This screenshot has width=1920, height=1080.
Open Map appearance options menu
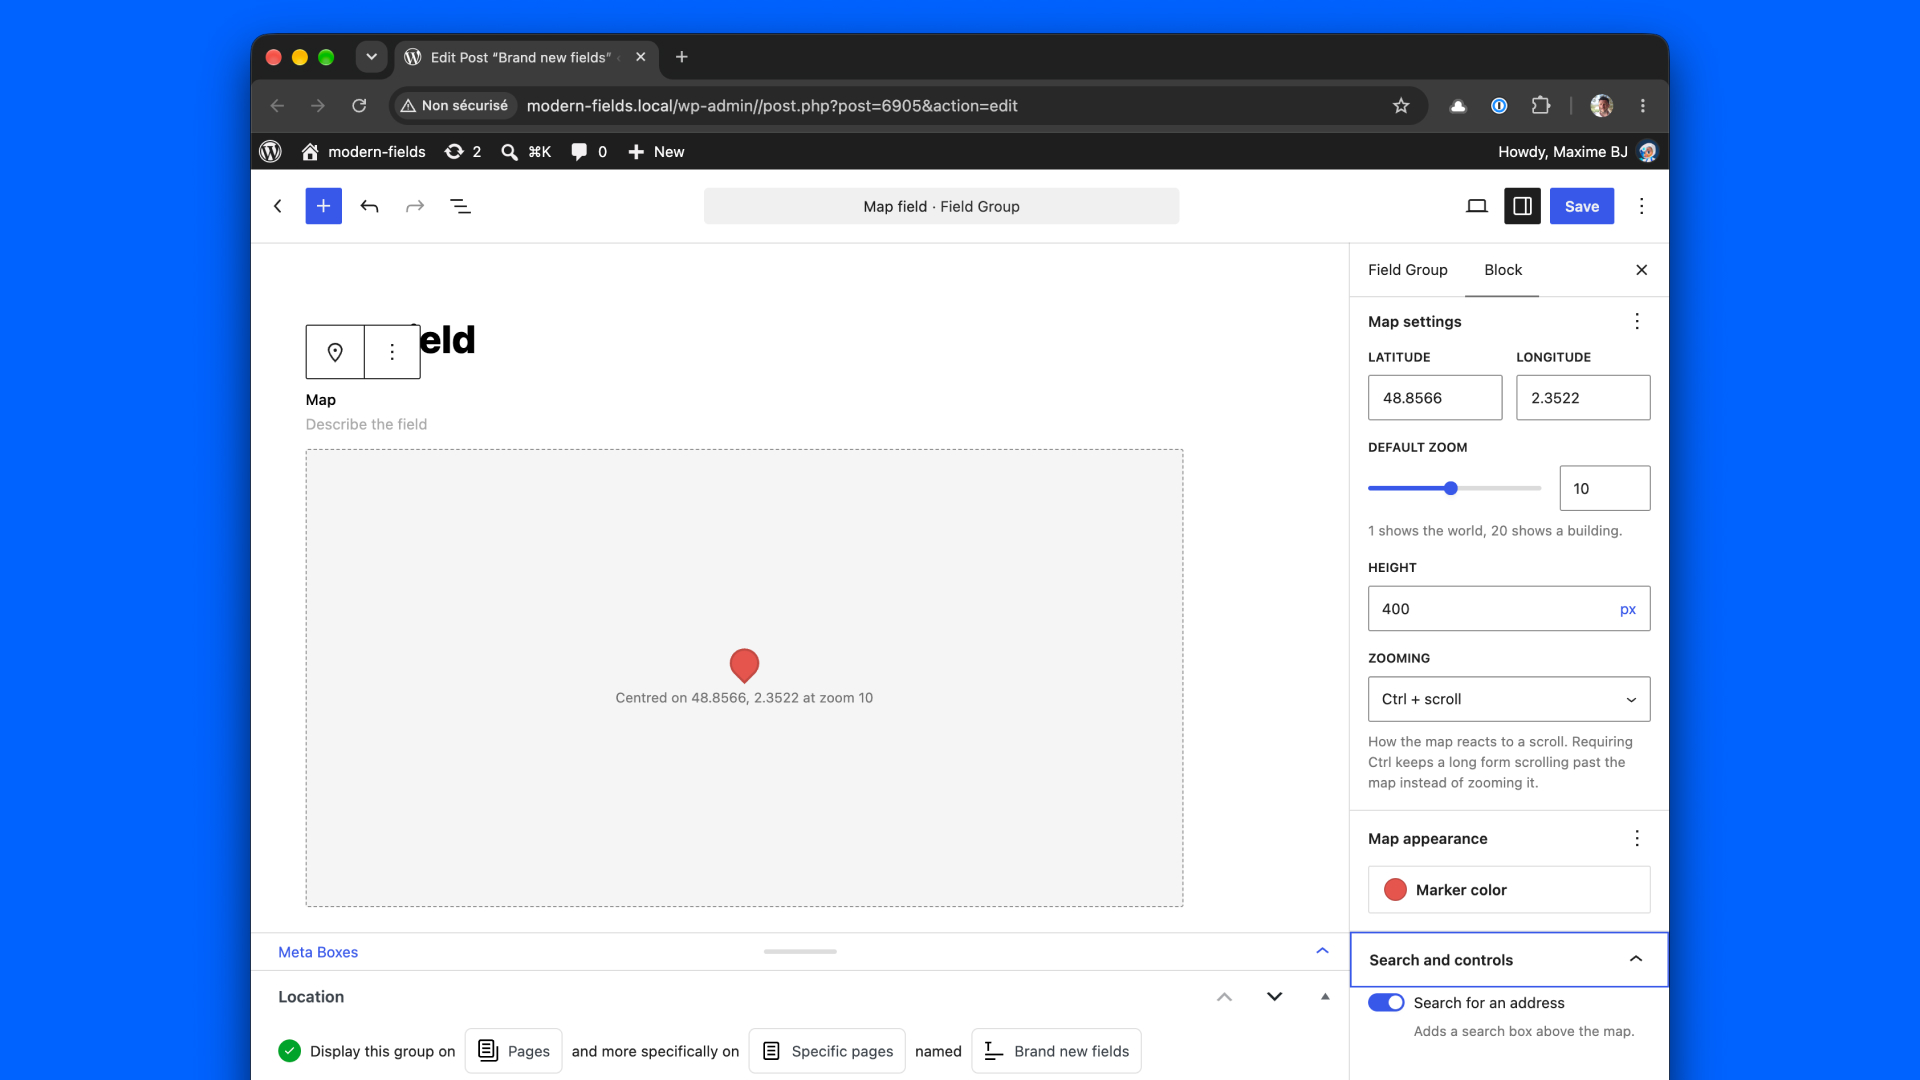click(1637, 838)
